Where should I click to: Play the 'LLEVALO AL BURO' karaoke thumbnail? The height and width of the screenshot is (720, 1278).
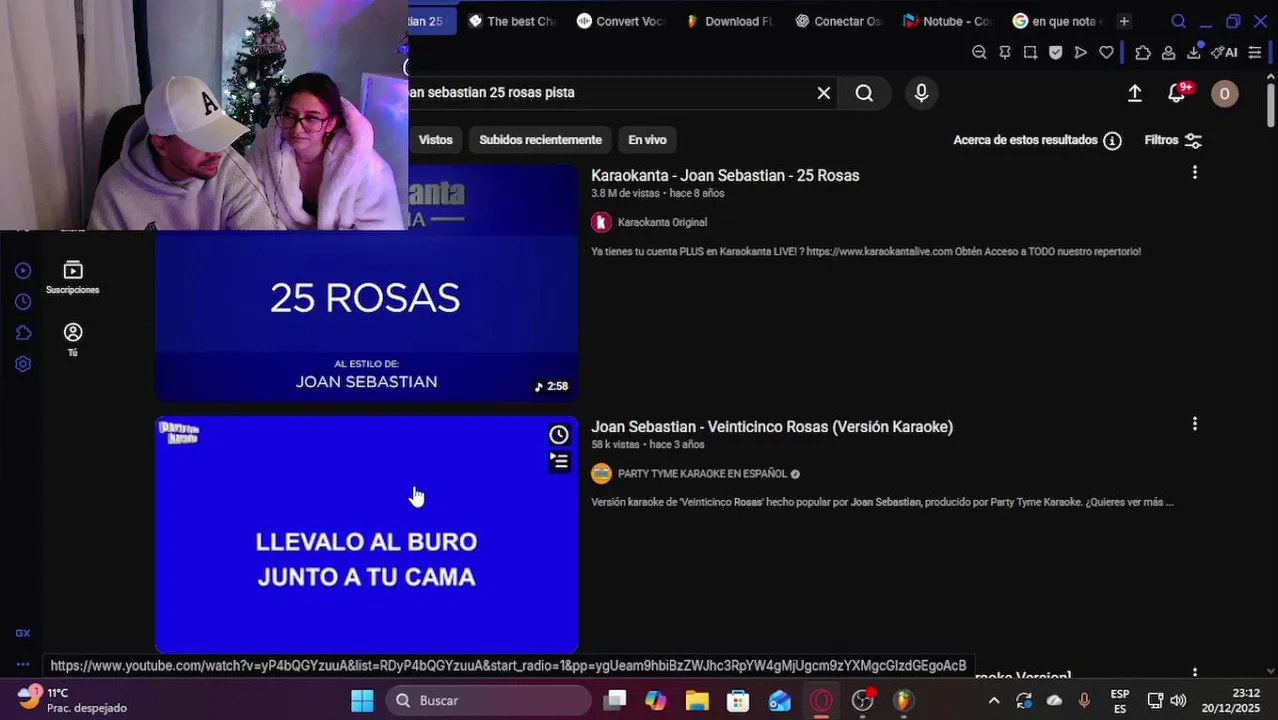tap(366, 535)
